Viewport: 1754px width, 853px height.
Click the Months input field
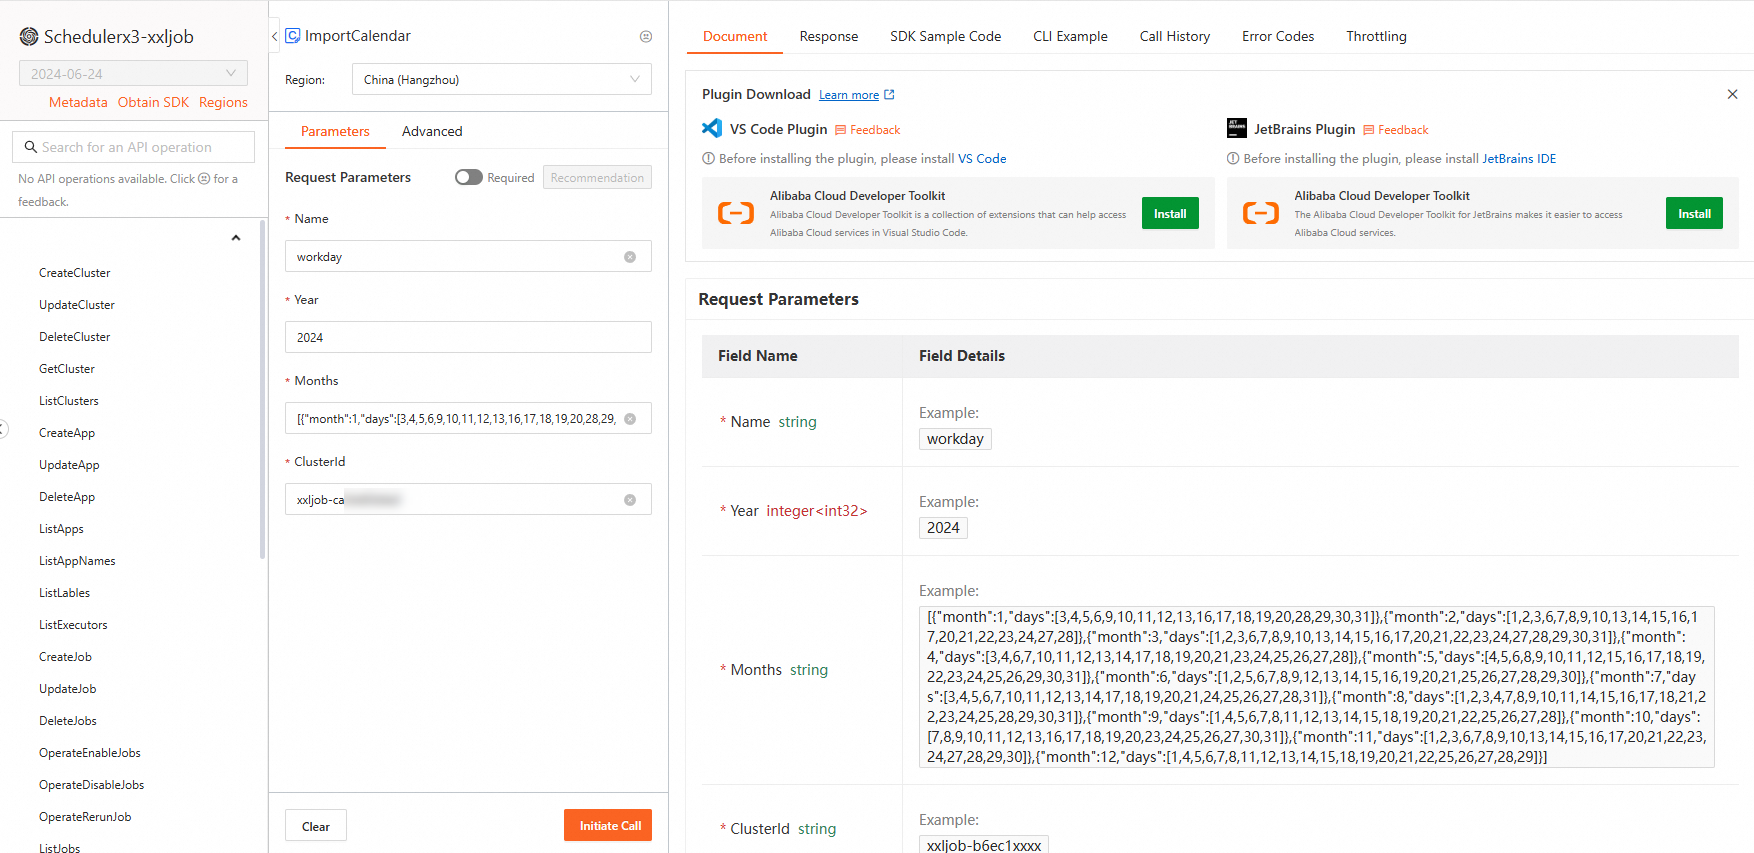[x=468, y=418]
